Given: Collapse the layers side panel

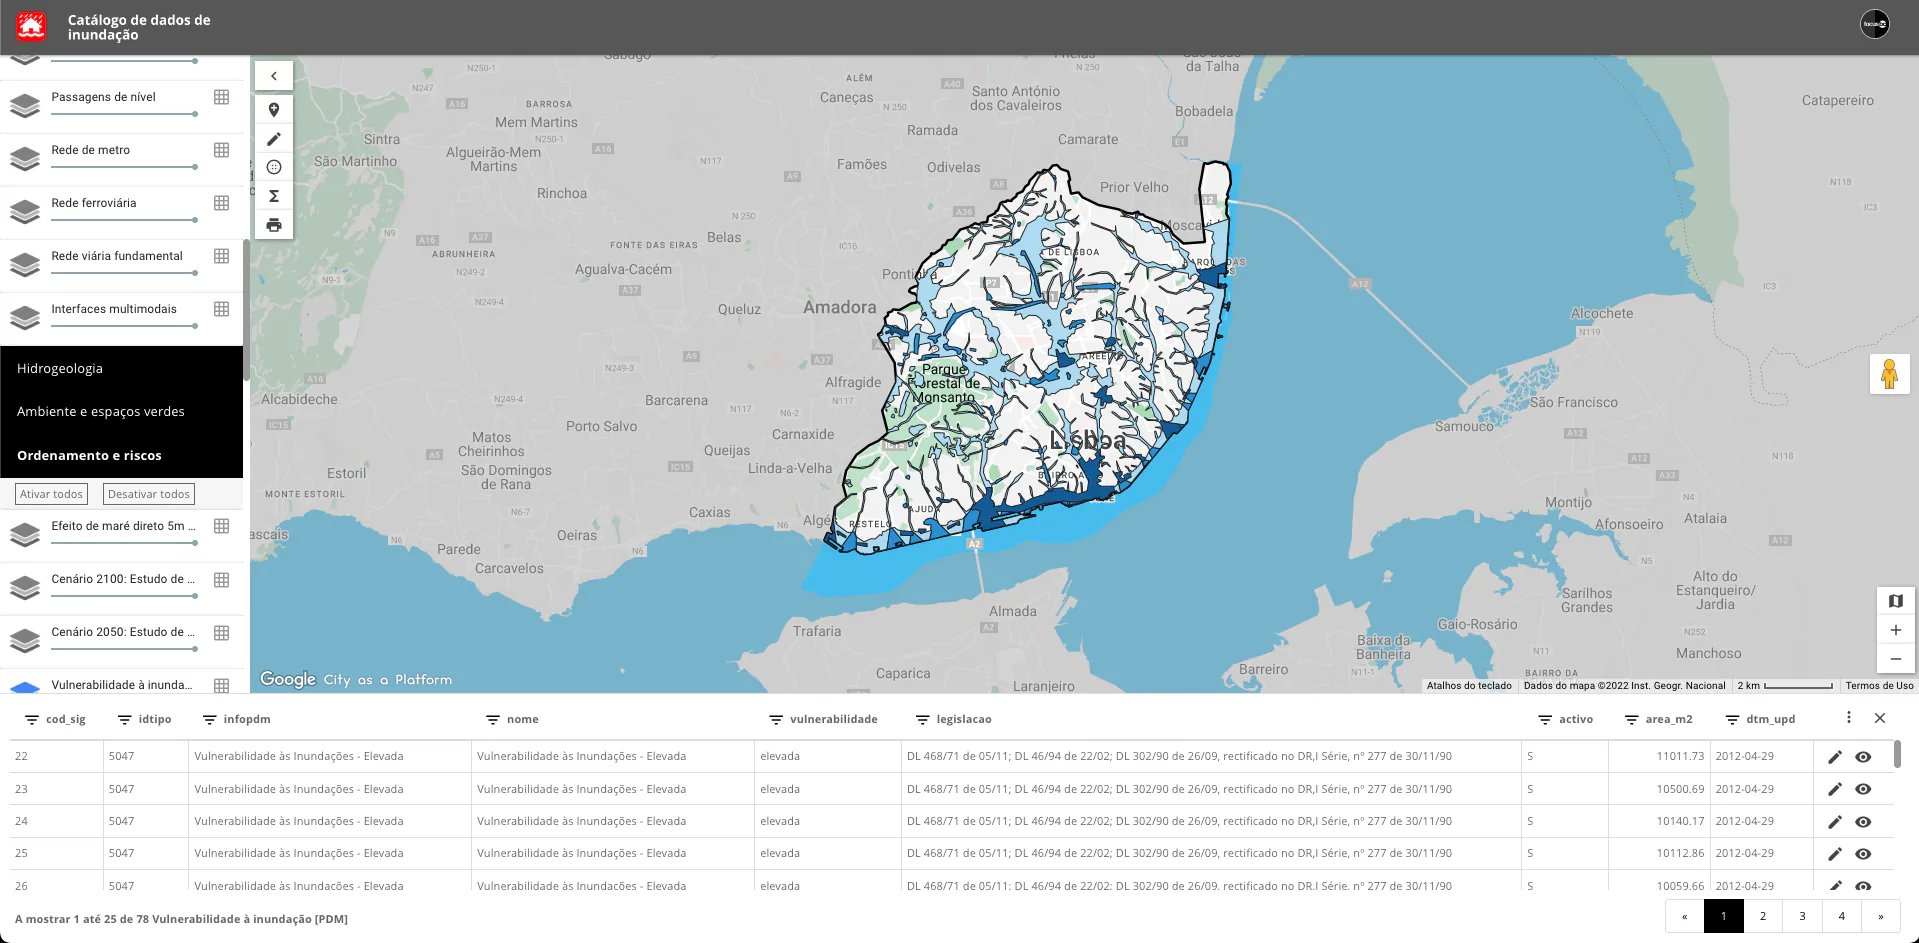Looking at the screenshot, I should 273,75.
